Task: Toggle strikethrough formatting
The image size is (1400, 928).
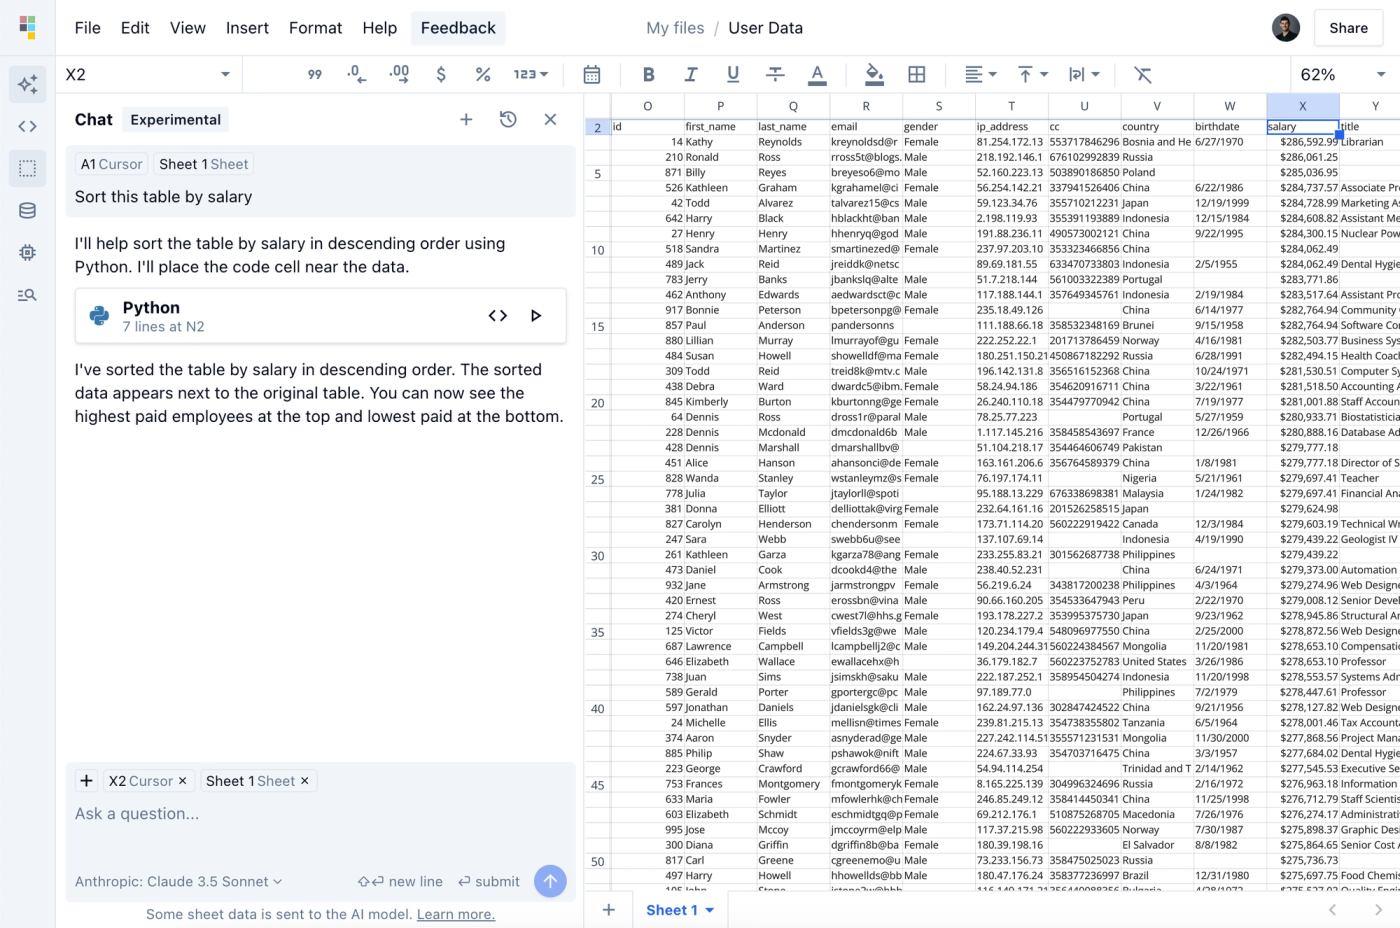Action: 774,74
